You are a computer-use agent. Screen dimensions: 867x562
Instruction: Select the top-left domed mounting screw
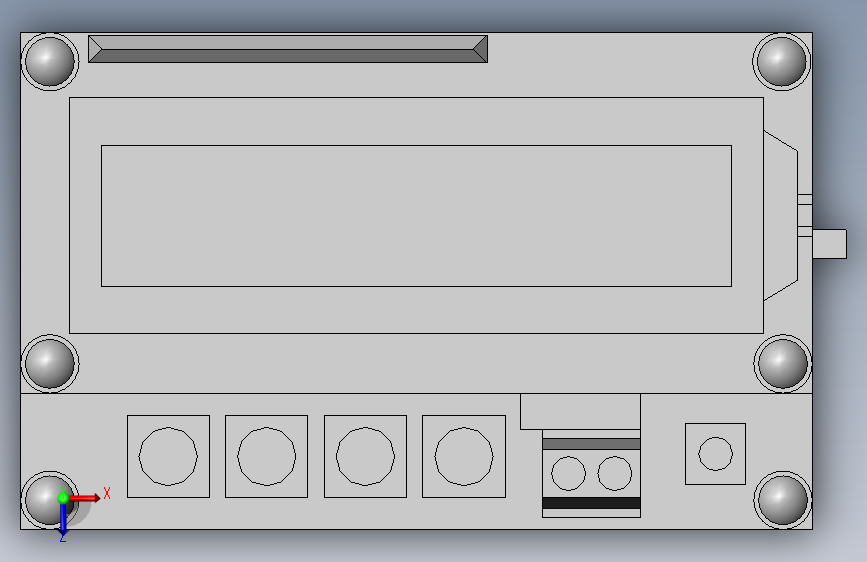pos(50,61)
